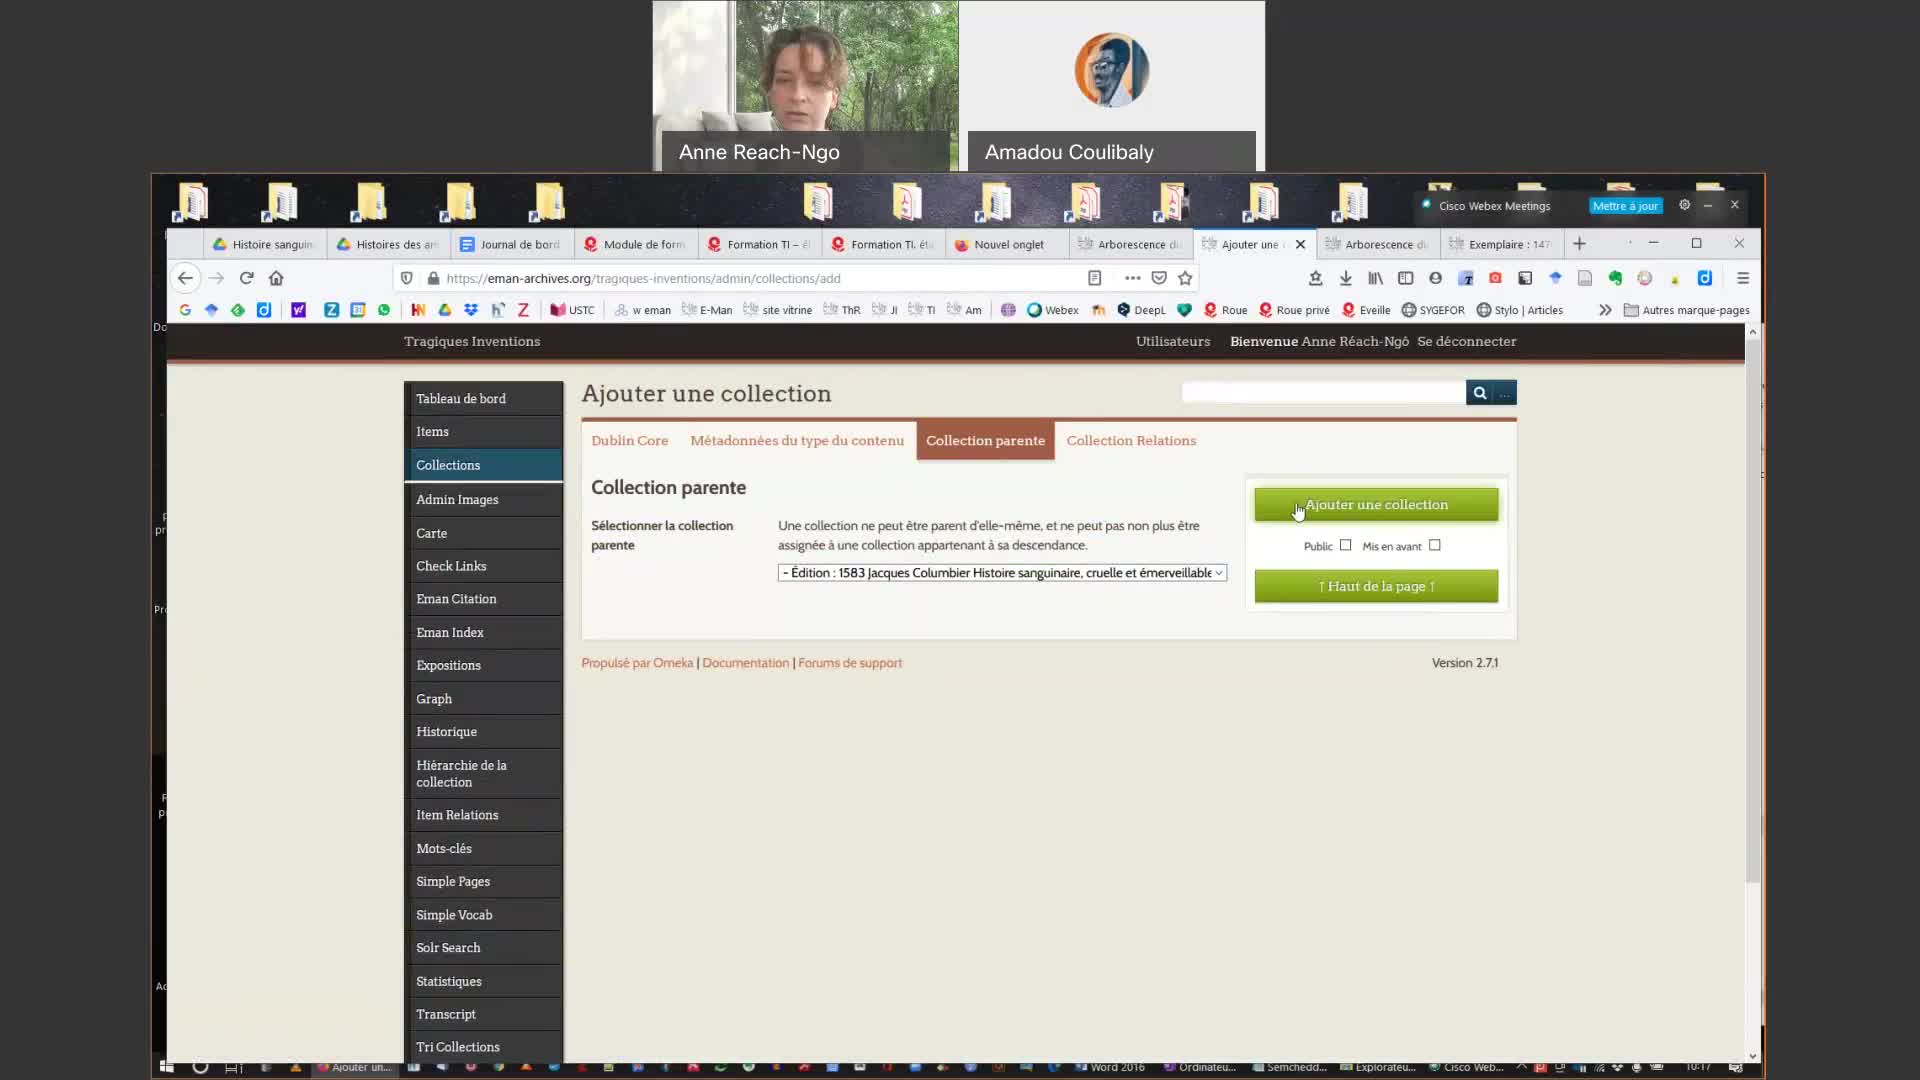Go back with the browser back arrow
This screenshot has width=1920, height=1080.
pyautogui.click(x=185, y=278)
